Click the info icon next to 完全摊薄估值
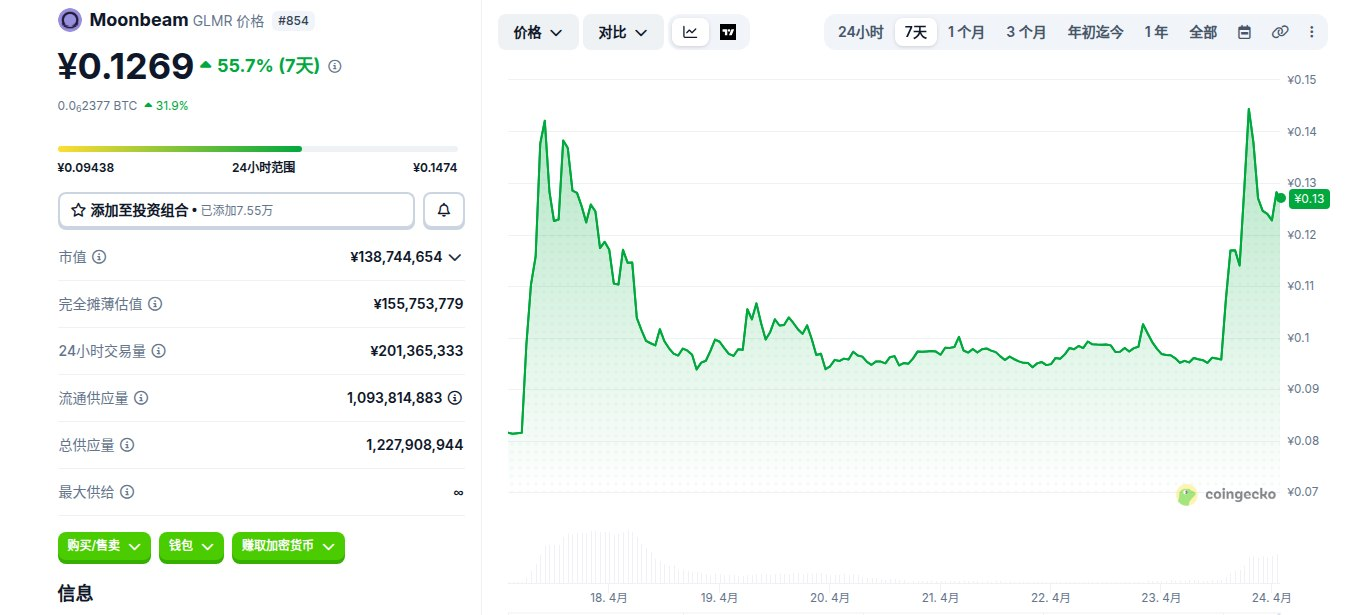This screenshot has height=615, width=1360. point(155,304)
